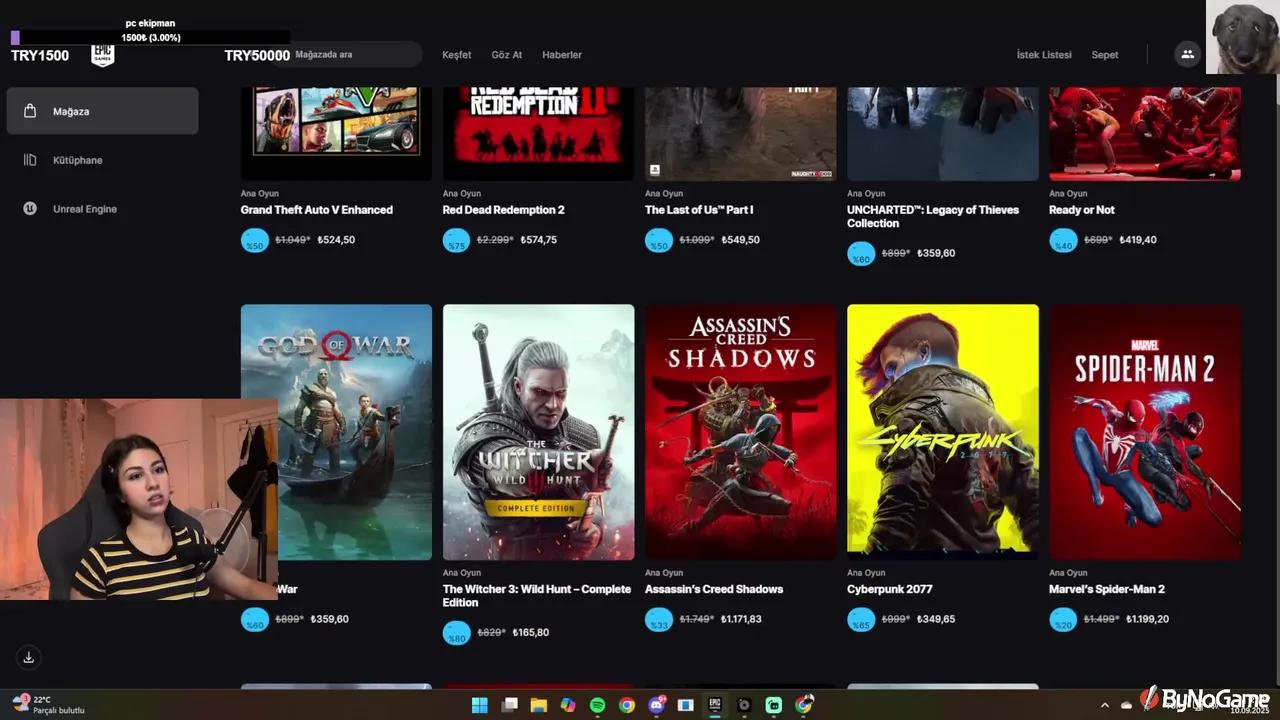1280x720 pixels.
Task: Open the weather widget showing 22°C
Action: [x=48, y=704]
